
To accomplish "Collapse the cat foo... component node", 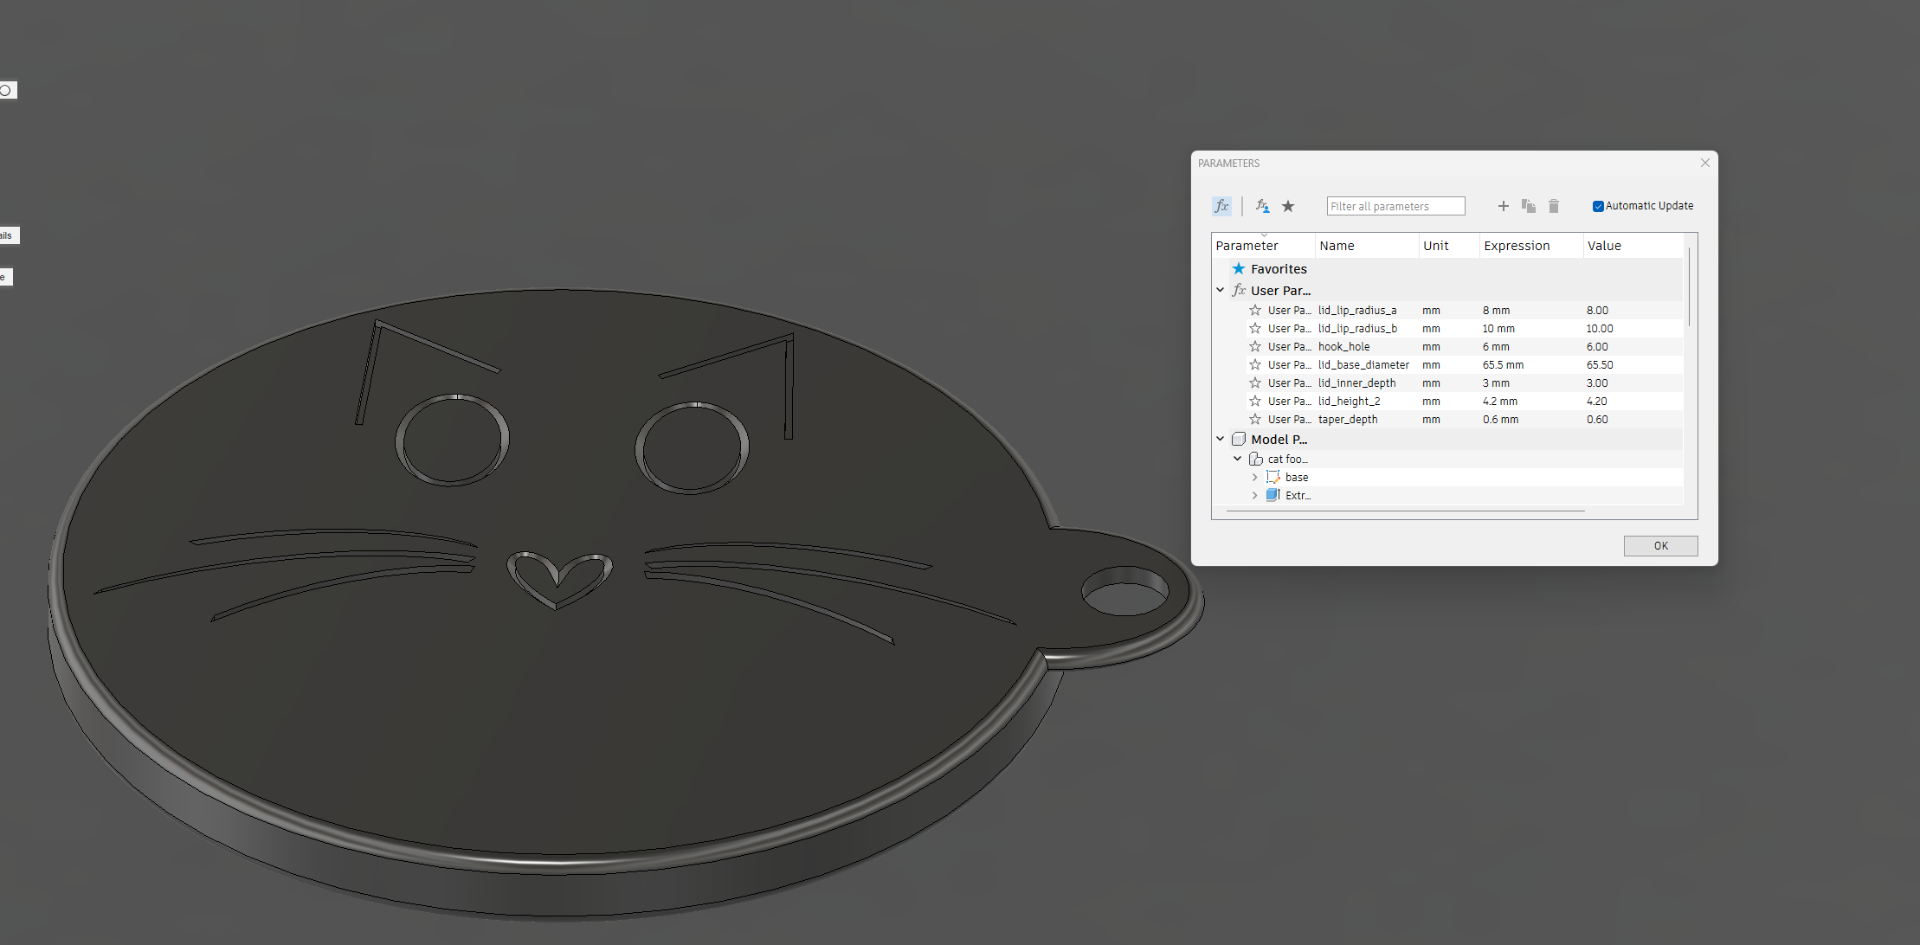I will [1238, 459].
